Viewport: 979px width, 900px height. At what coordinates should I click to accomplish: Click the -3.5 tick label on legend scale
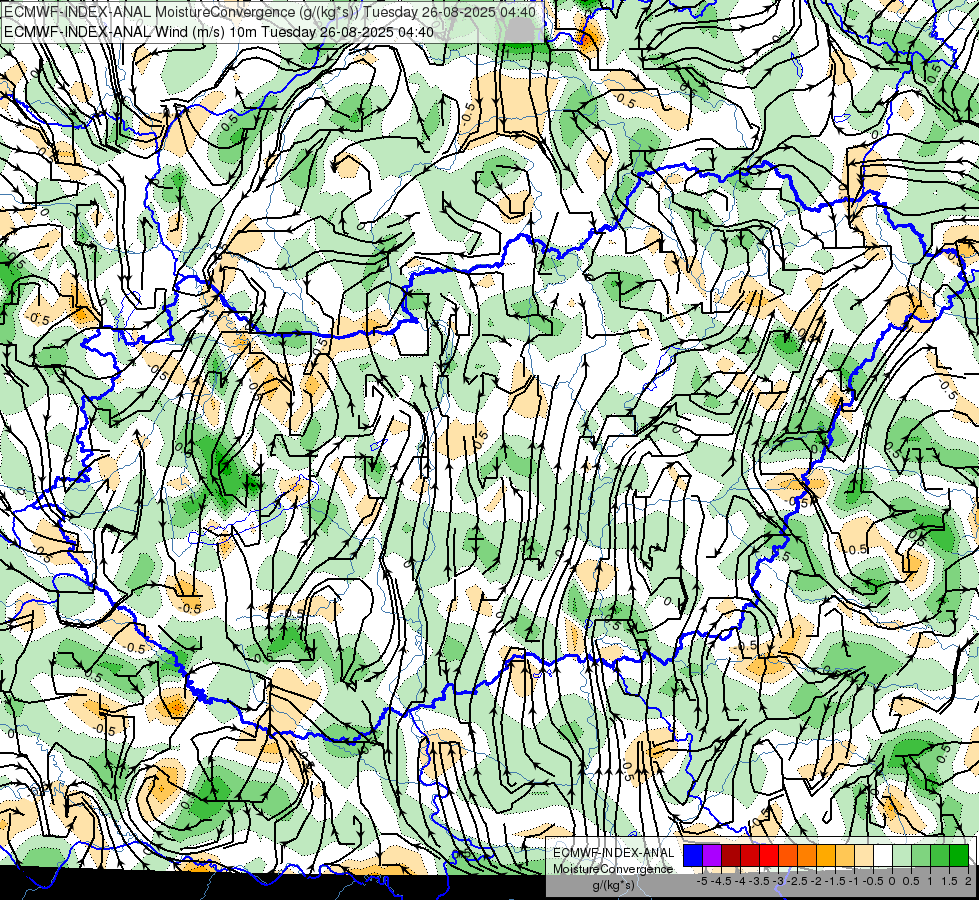[x=759, y=881]
